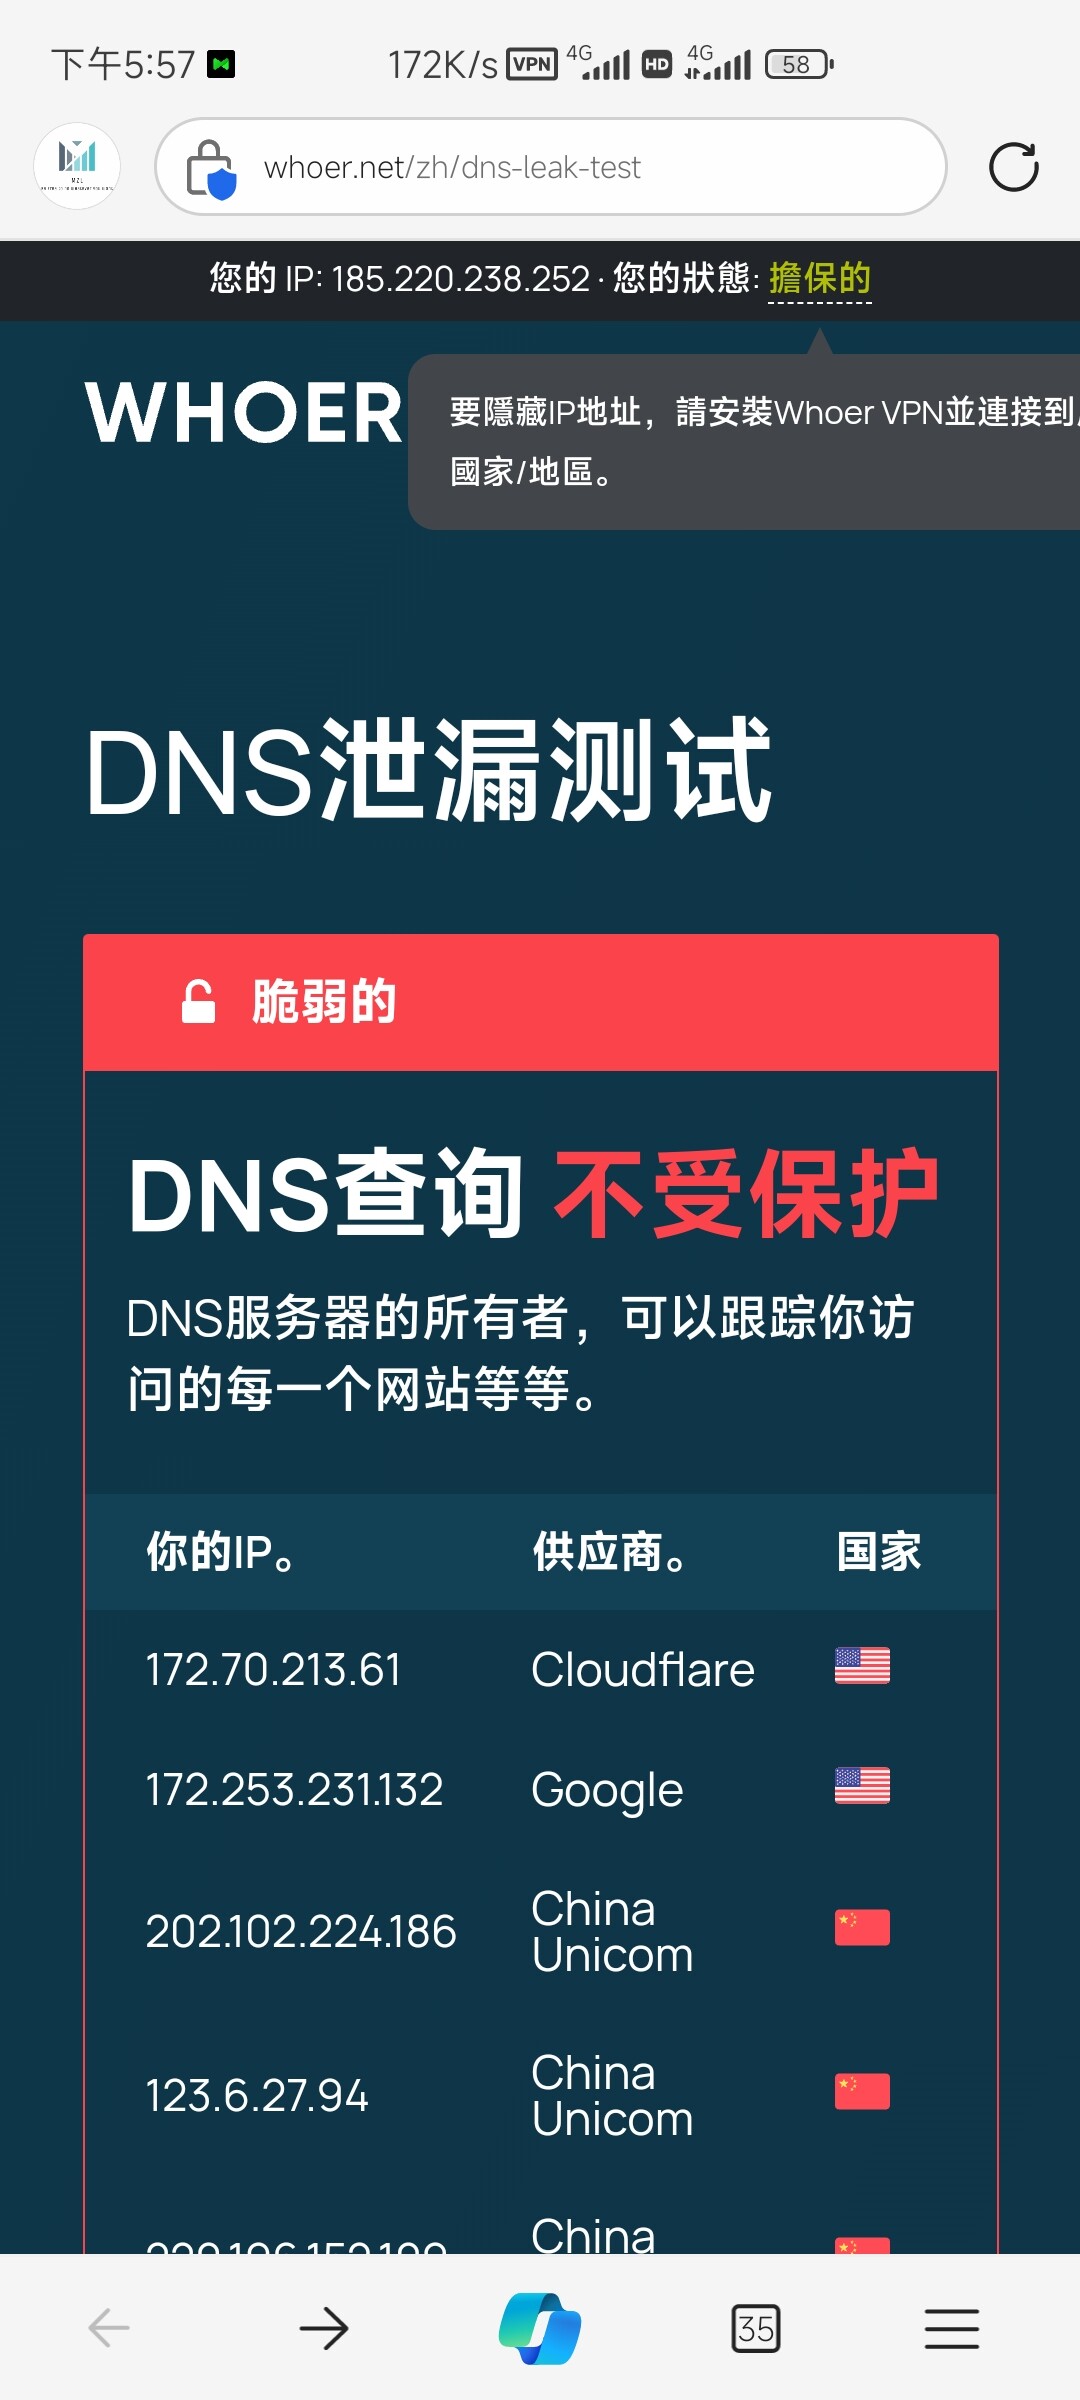Tap the page reload icon

point(1013,167)
